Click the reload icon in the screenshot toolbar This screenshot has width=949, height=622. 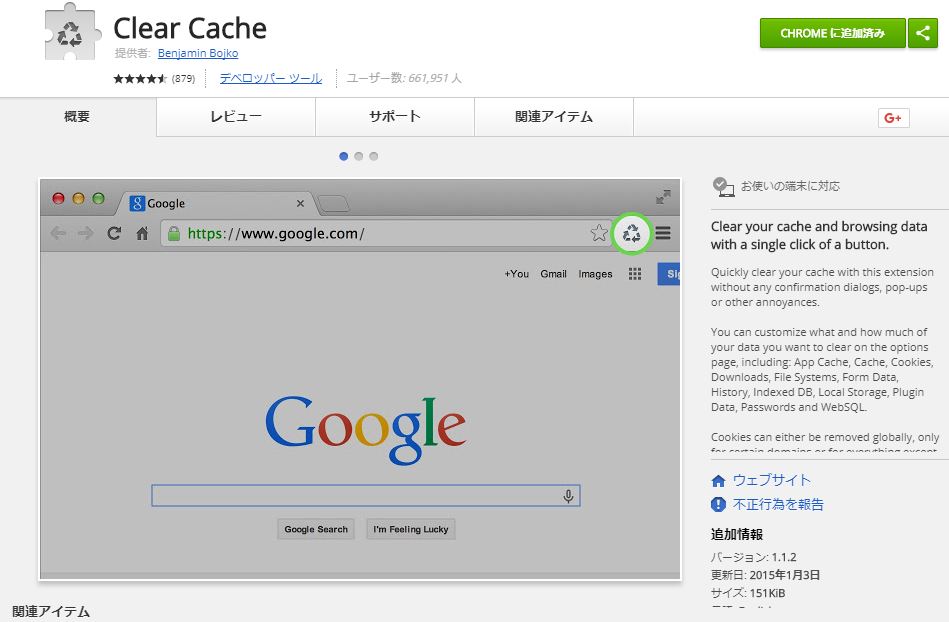(114, 233)
